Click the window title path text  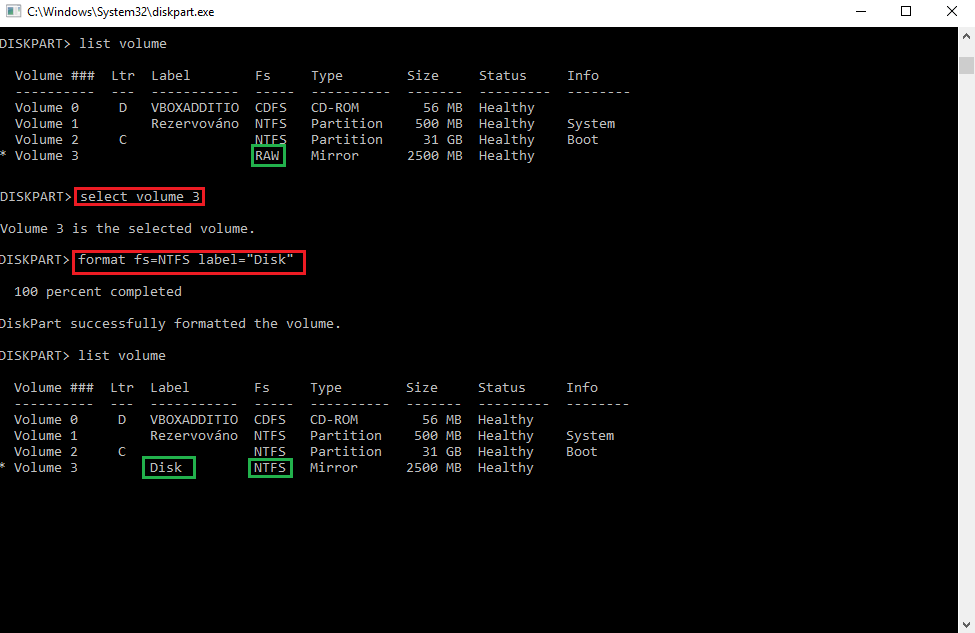[x=120, y=12]
